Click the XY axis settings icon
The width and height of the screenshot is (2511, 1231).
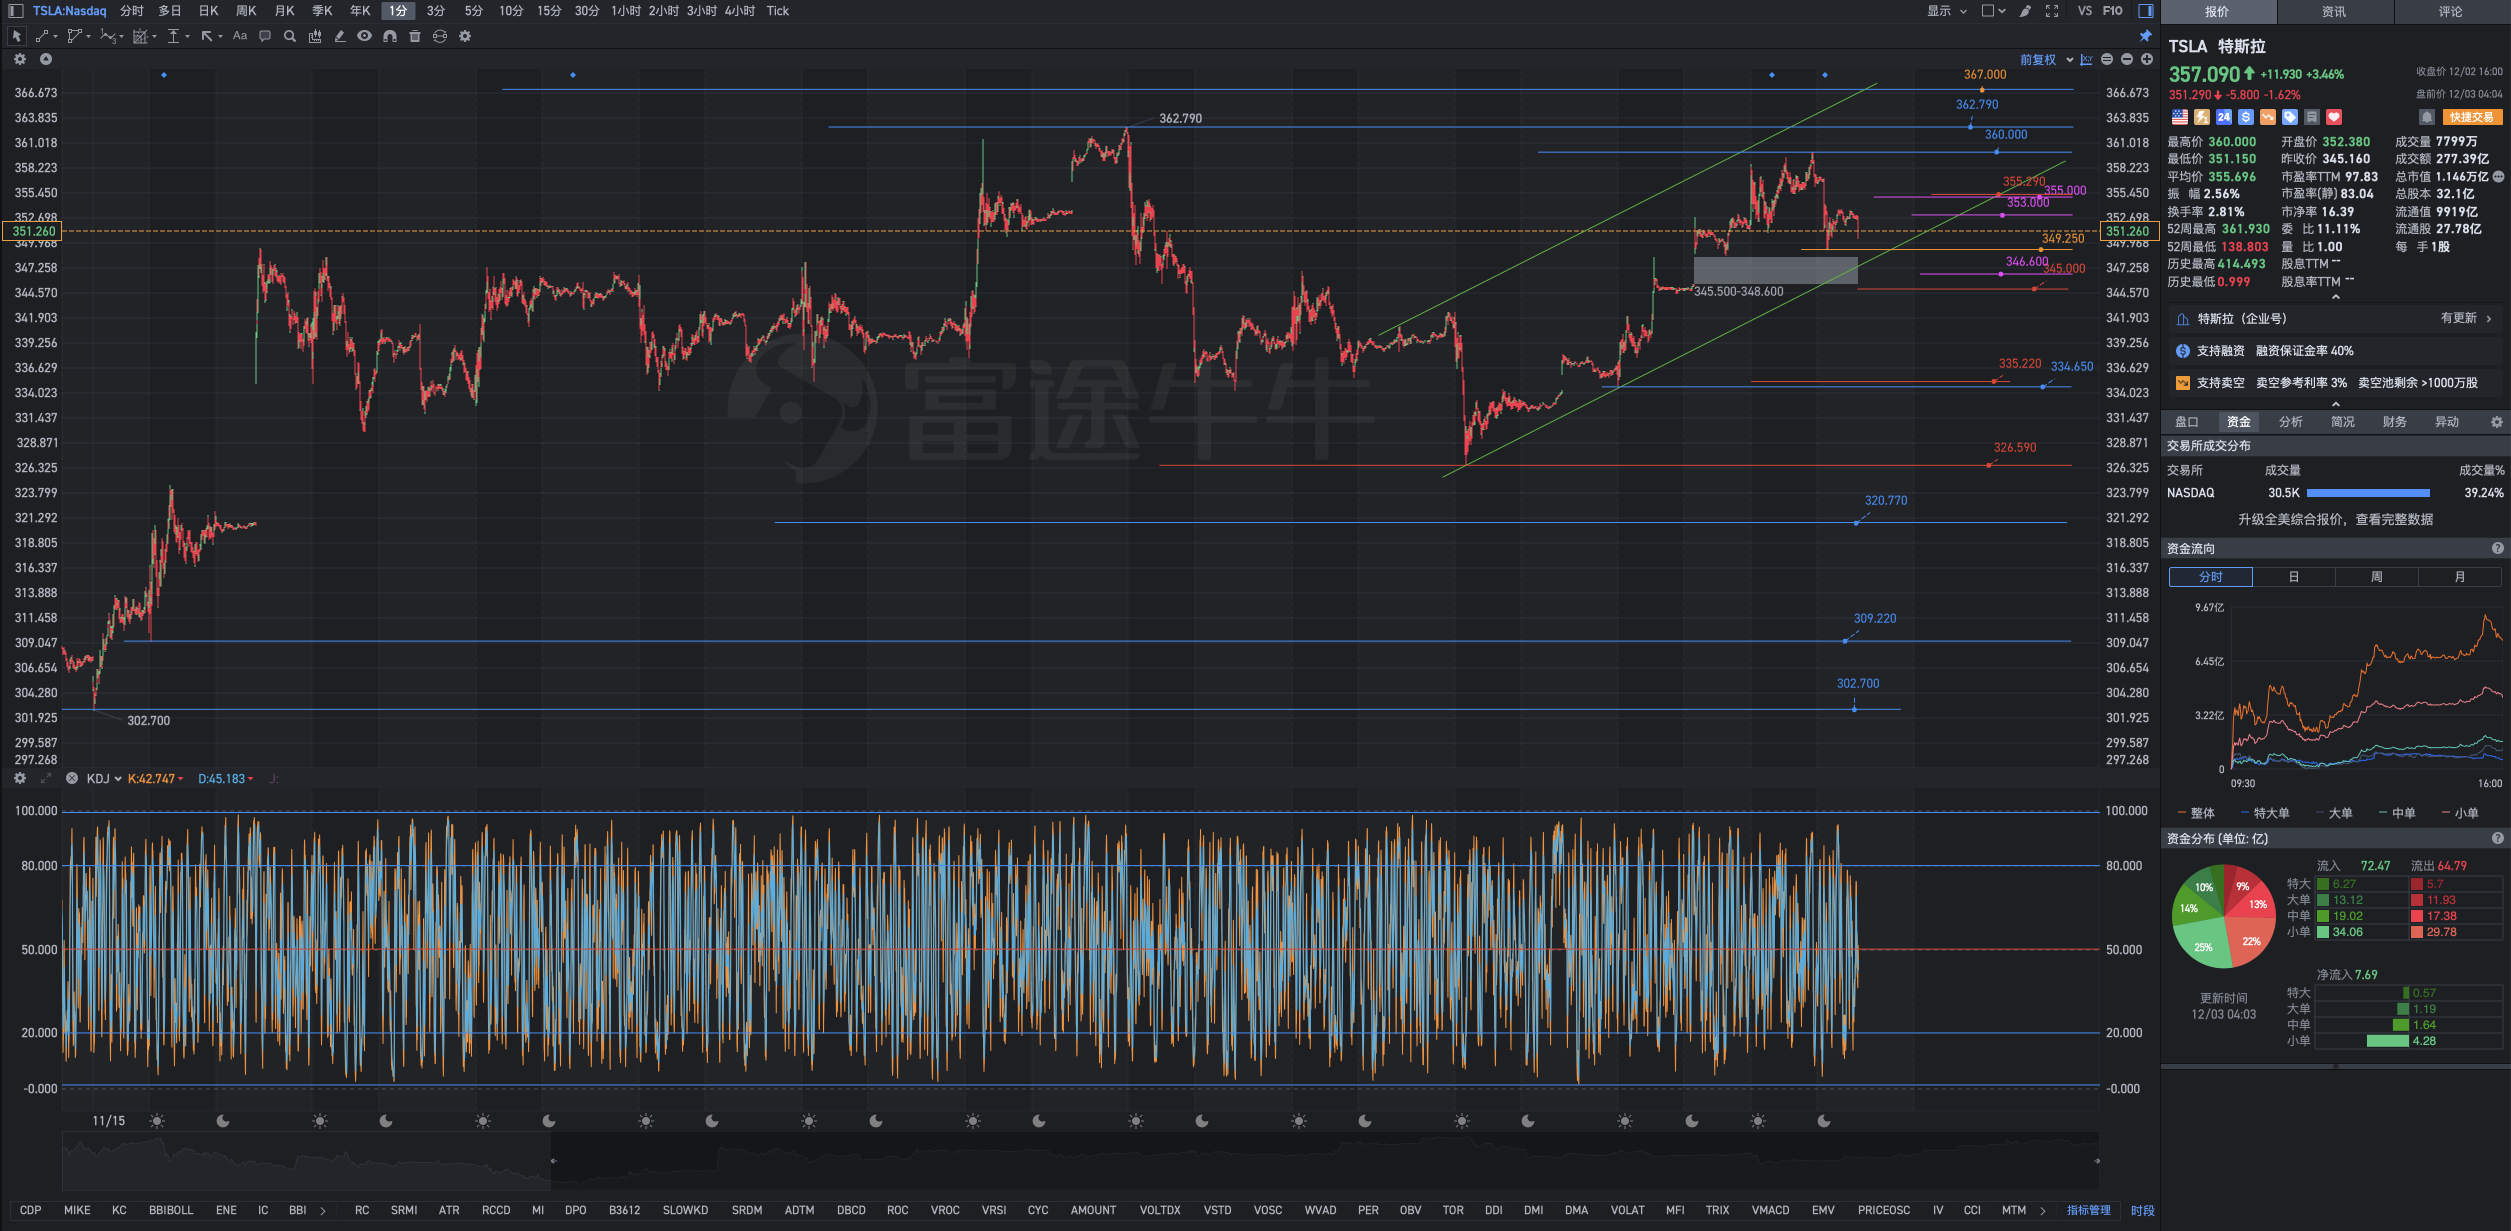click(2087, 60)
